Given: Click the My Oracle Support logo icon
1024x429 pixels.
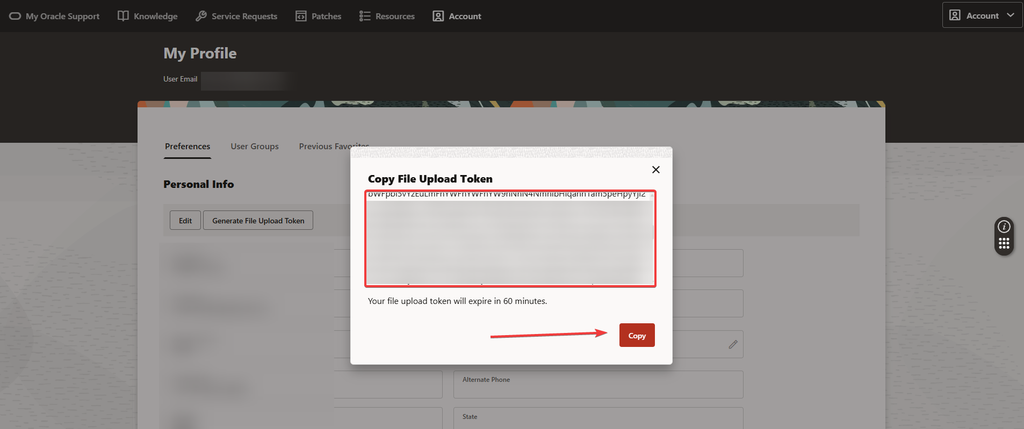Looking at the screenshot, I should pos(15,16).
